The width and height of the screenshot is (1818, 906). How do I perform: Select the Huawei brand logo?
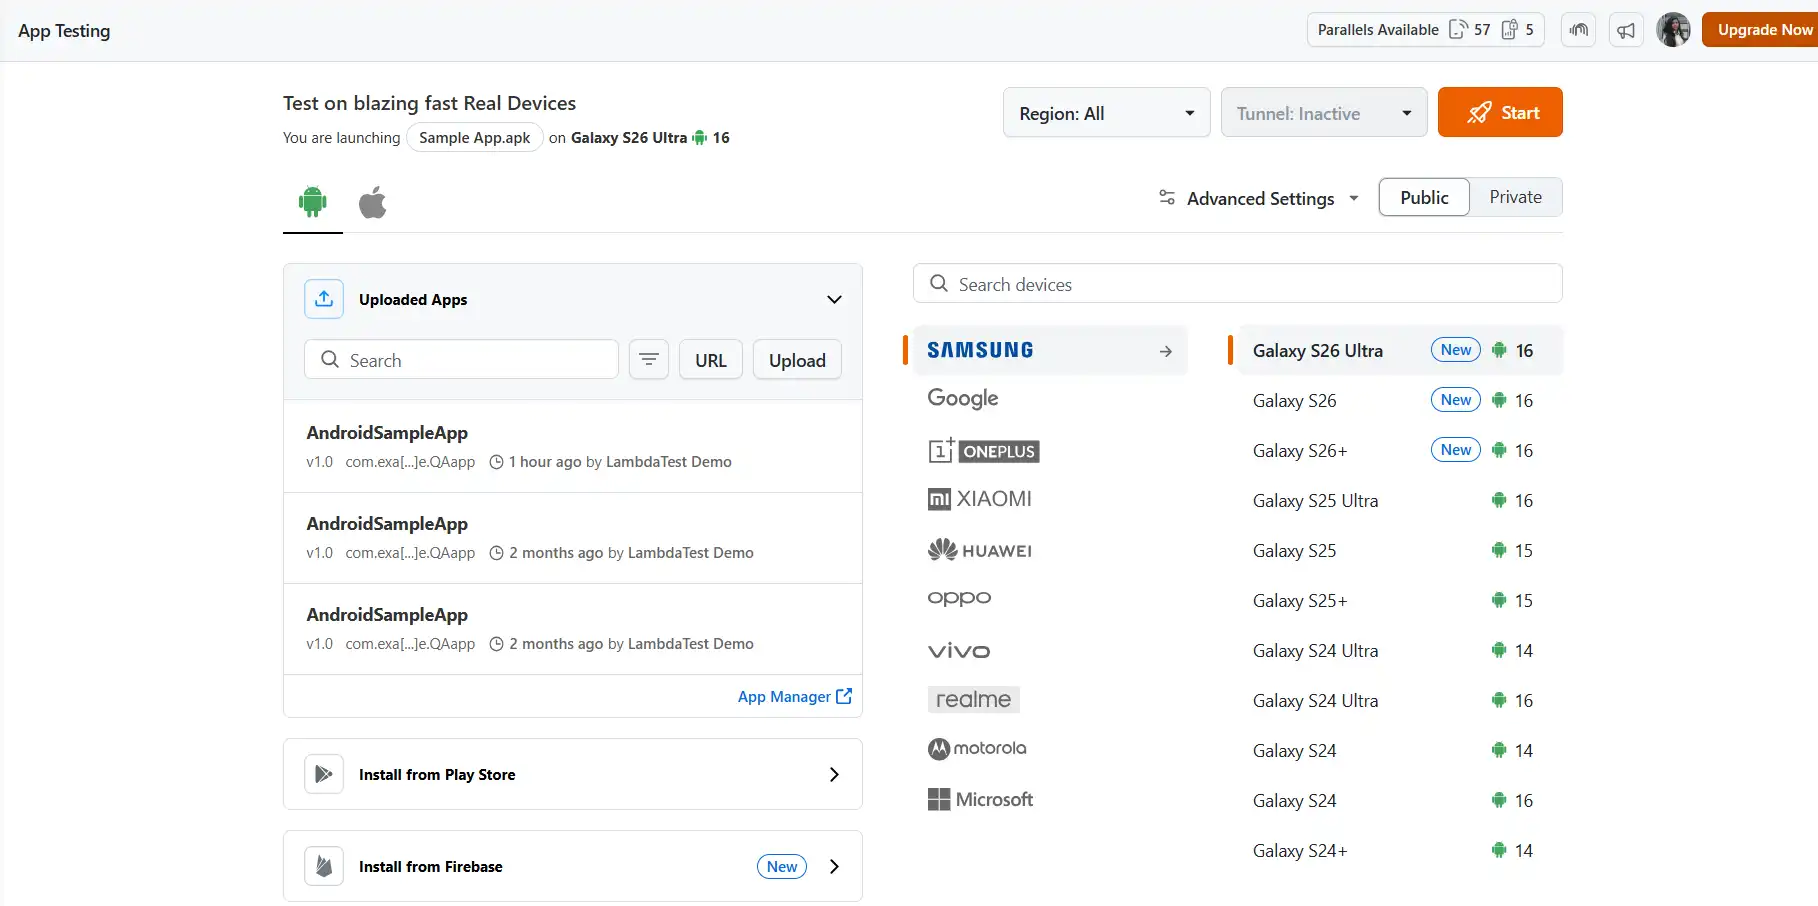(980, 550)
